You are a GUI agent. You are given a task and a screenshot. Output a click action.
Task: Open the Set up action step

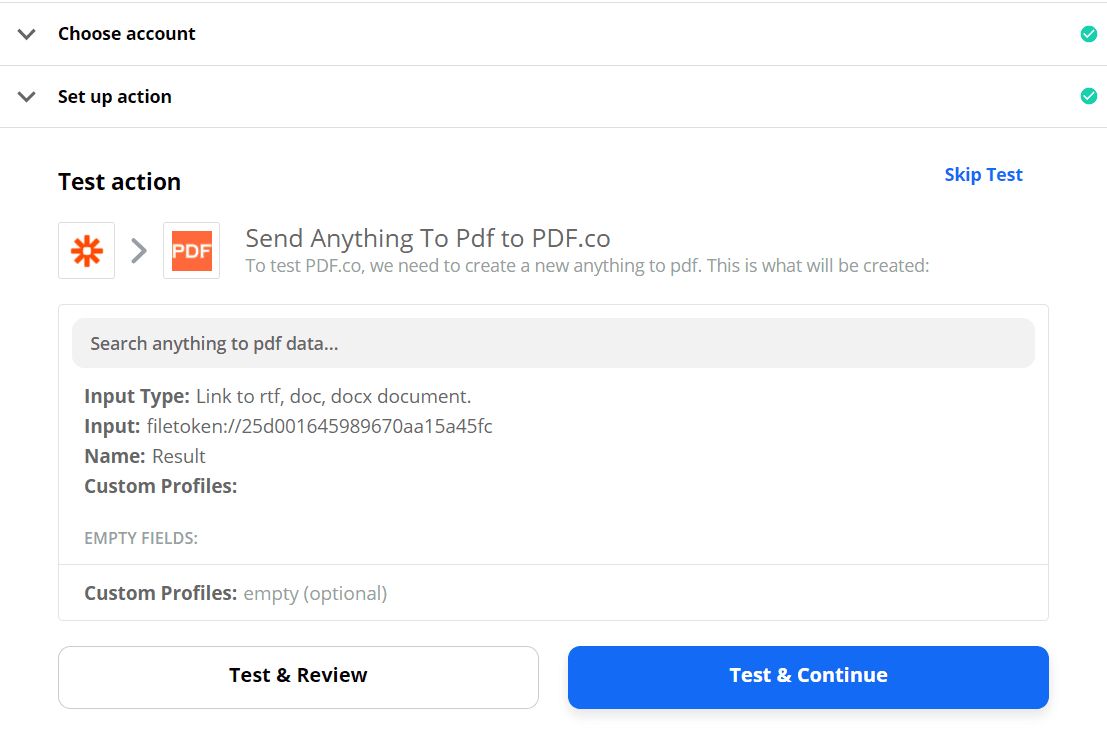point(114,96)
